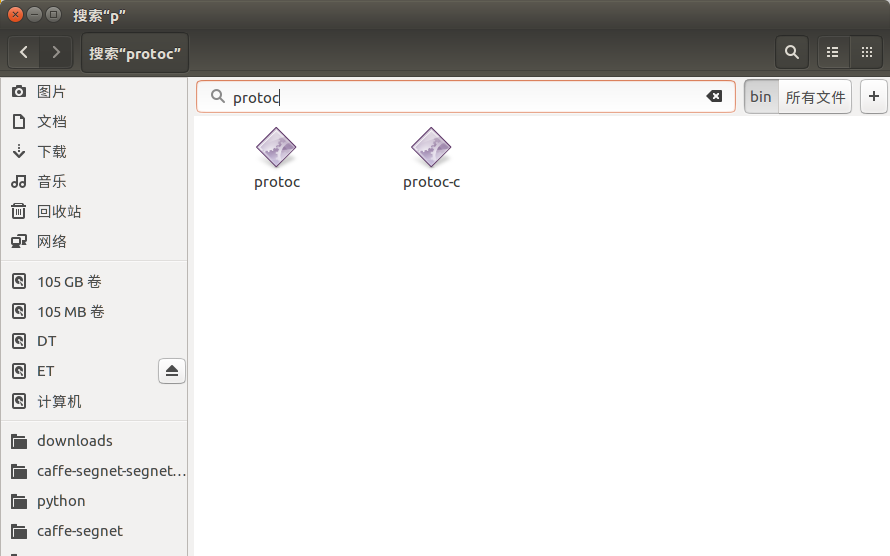The image size is (890, 556).
Task: Select the protoc-c executable file icon
Action: tap(431, 148)
